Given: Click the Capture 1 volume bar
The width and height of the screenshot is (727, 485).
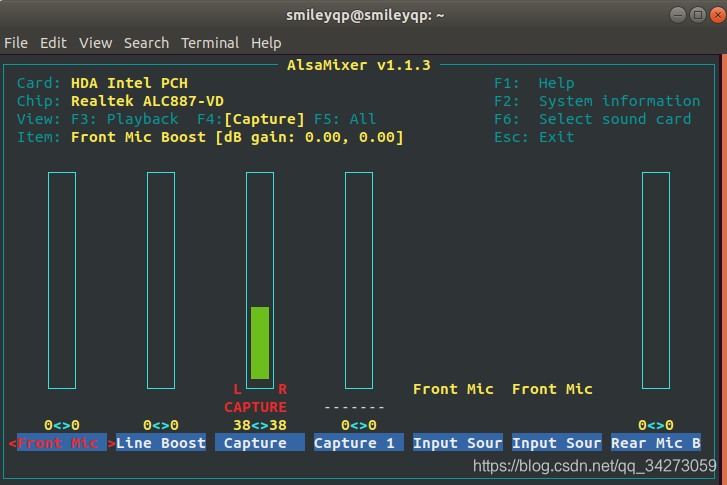Looking at the screenshot, I should pyautogui.click(x=359, y=281).
